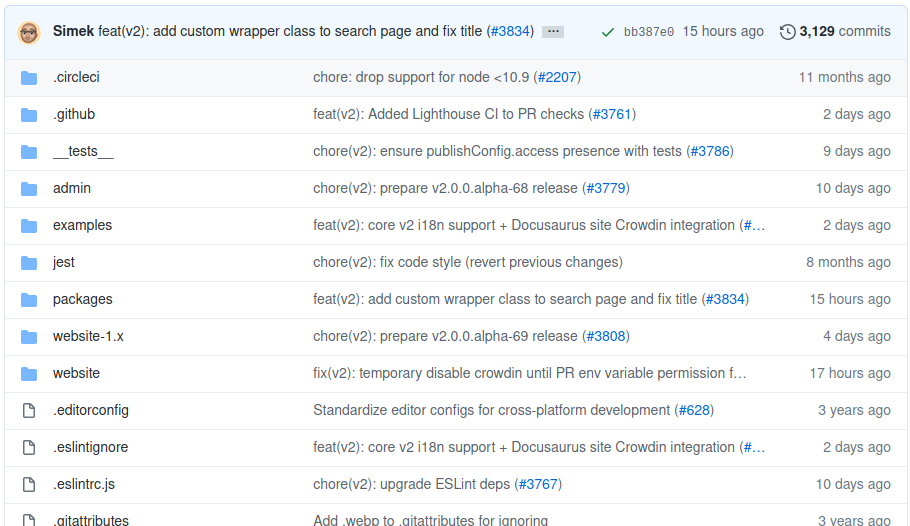Open the examples folder
This screenshot has width=910, height=526.
coord(83,225)
